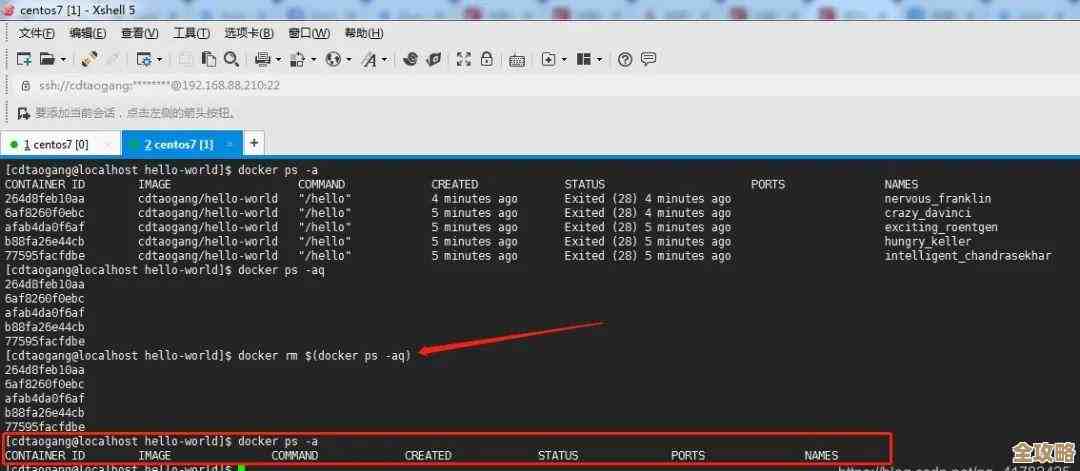Expand the Open session dropdown arrow
This screenshot has width=1080, height=471.
coord(63,60)
